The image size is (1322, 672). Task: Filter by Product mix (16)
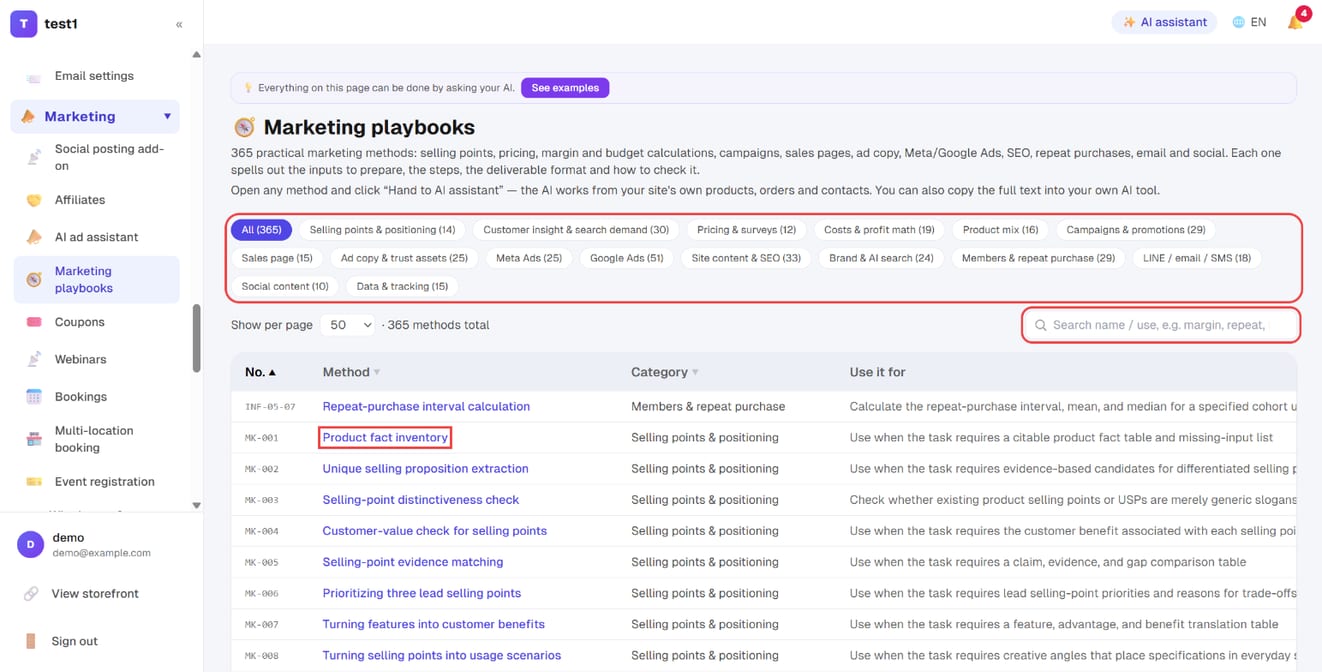pos(1000,230)
